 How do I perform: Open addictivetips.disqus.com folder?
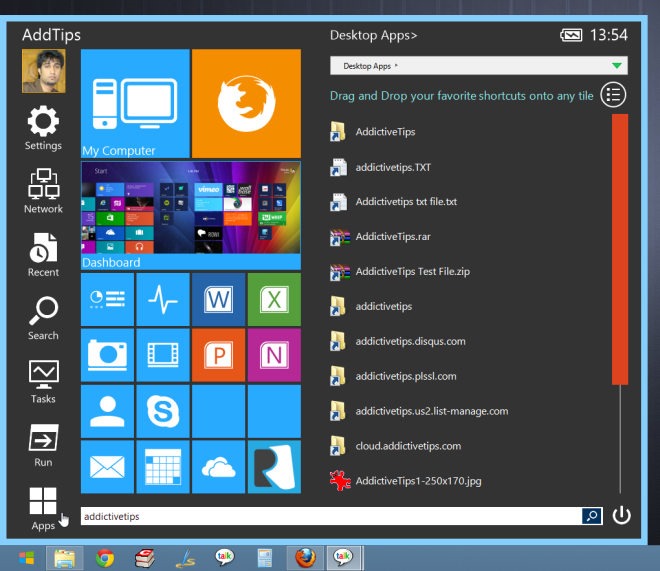pos(398,341)
